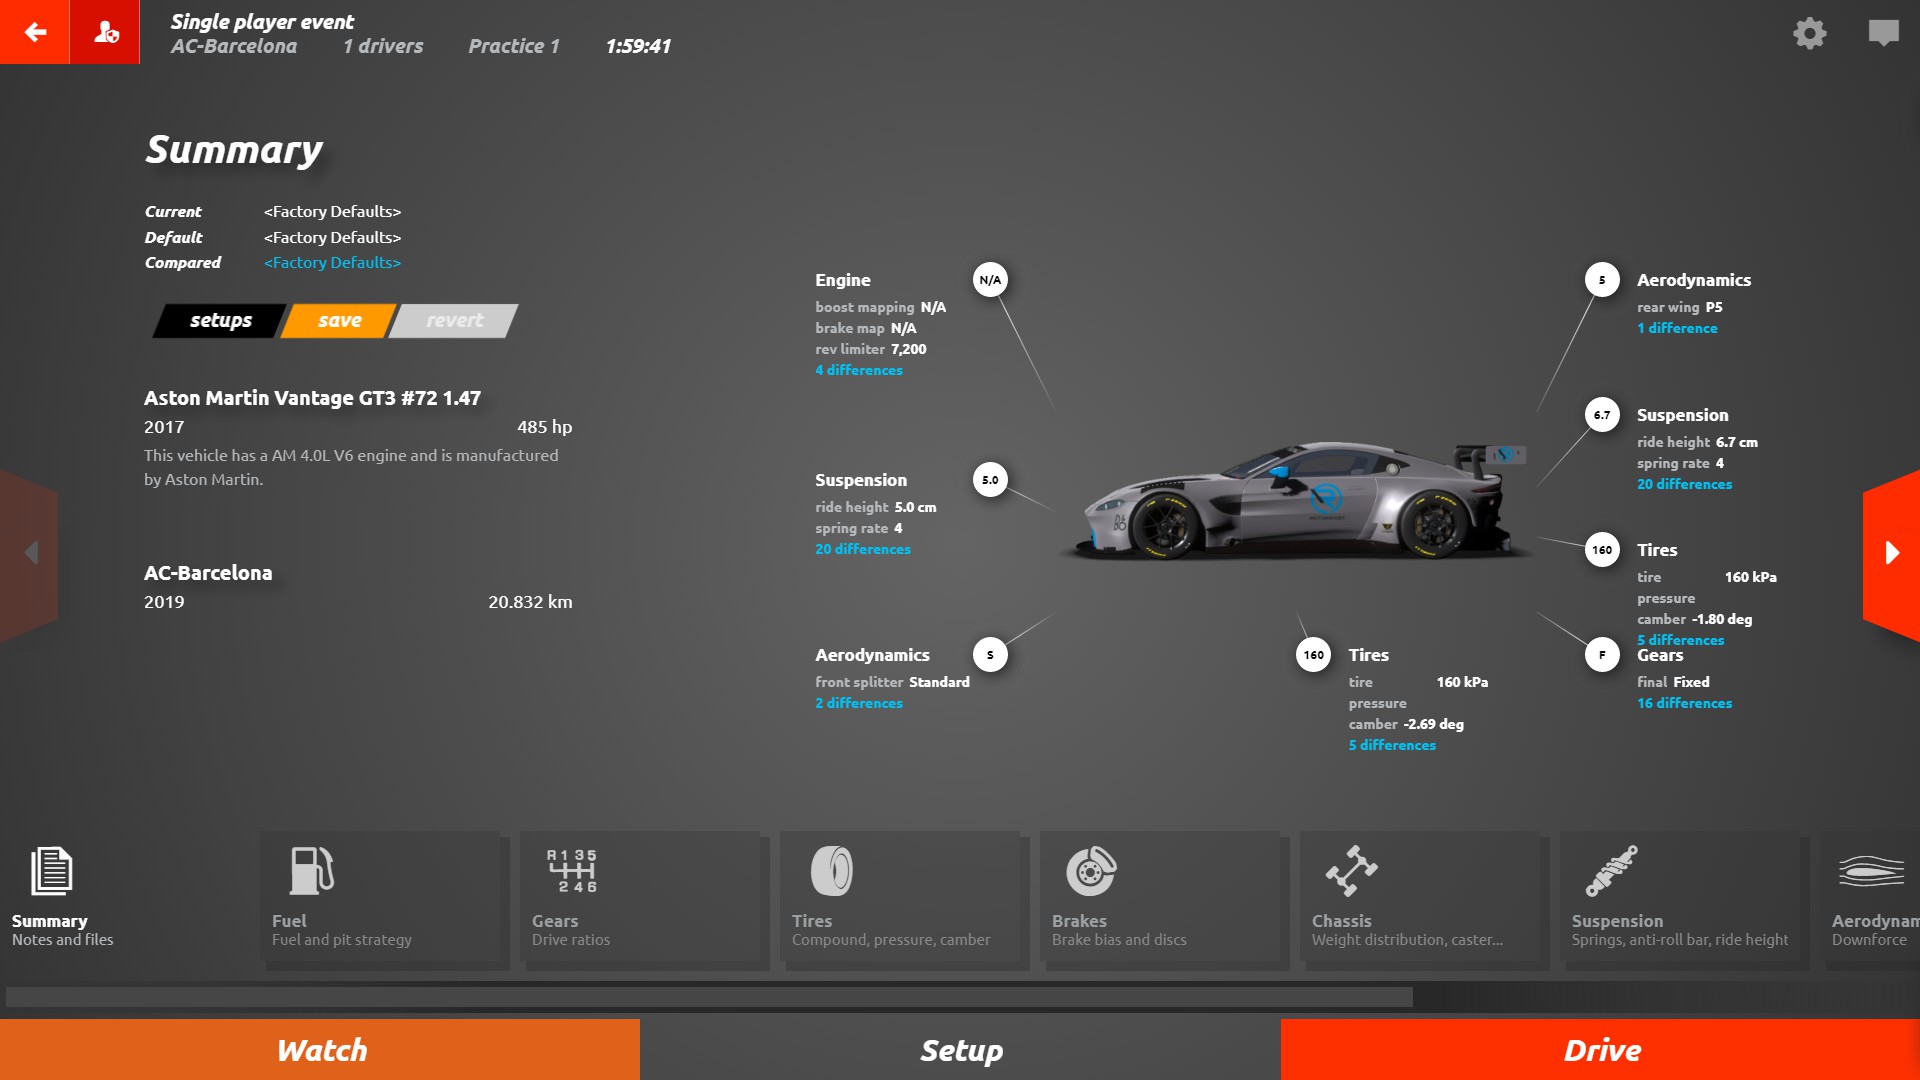1920x1080 pixels.
Task: Click the back arrow button
Action: (35, 32)
